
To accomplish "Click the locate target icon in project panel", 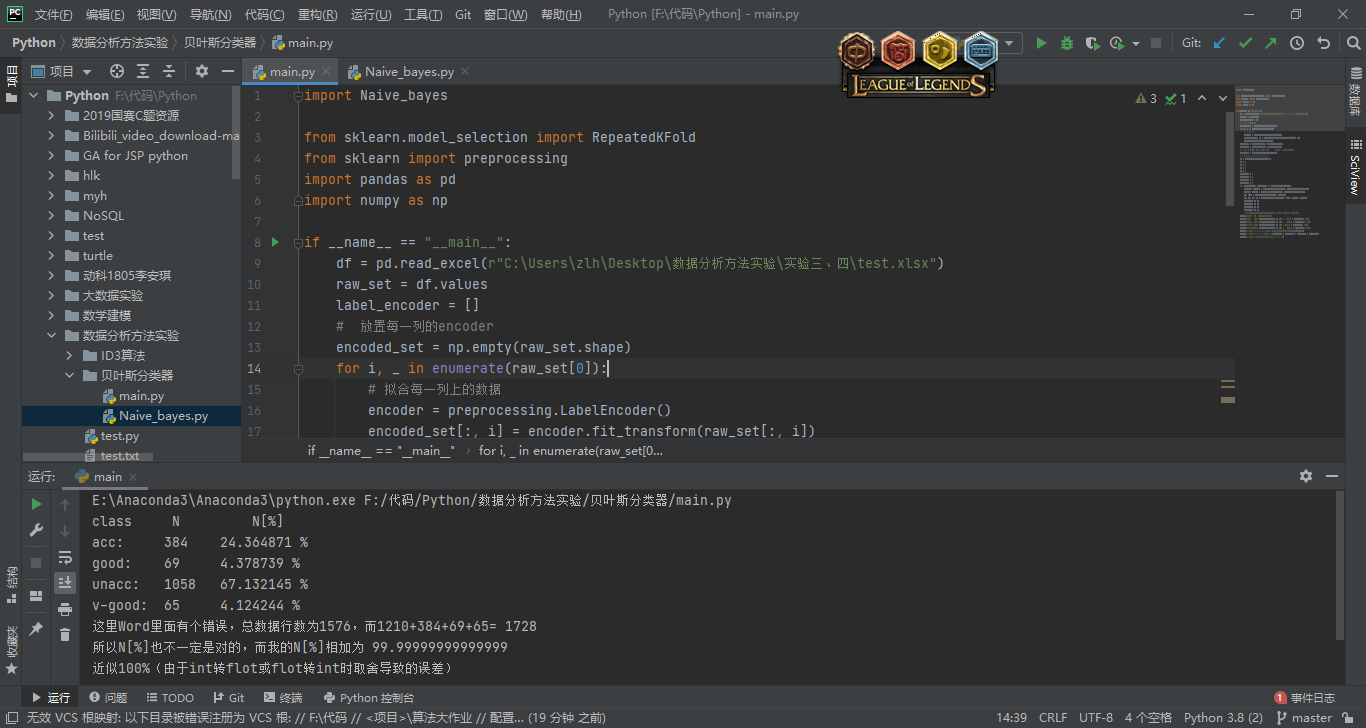I will [x=117, y=71].
